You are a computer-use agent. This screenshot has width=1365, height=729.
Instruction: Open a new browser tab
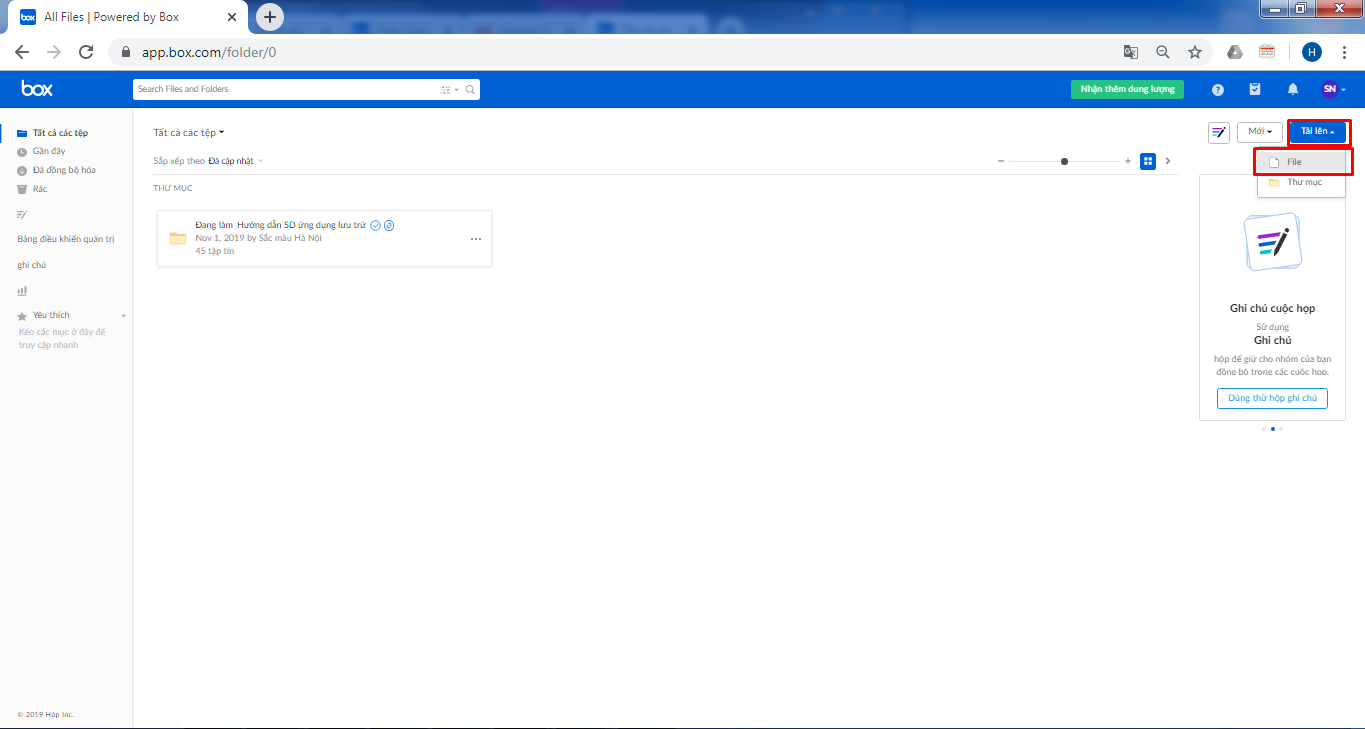coord(269,17)
